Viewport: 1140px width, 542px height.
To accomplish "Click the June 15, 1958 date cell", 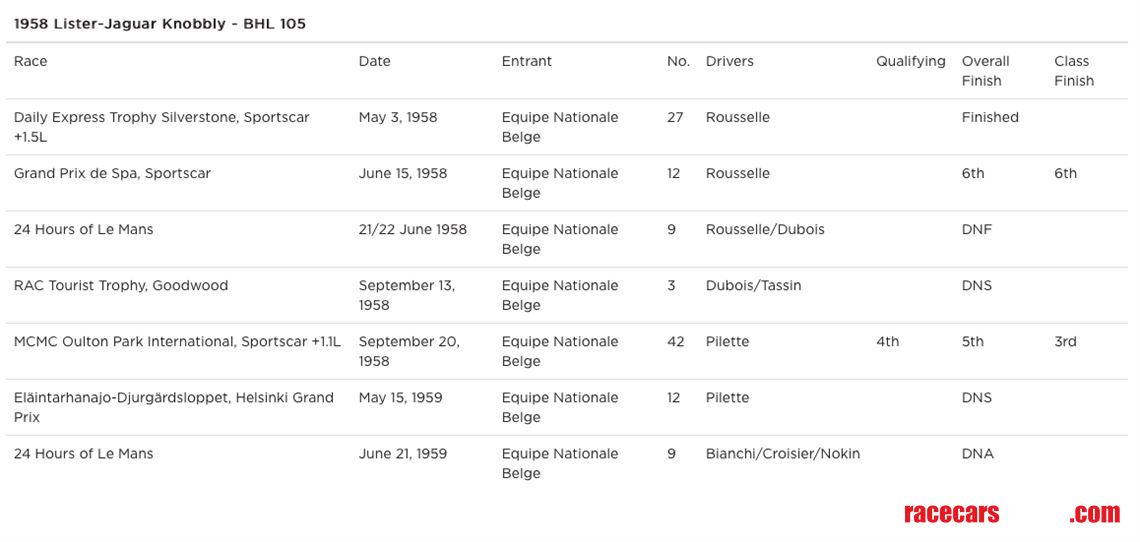I will [403, 173].
